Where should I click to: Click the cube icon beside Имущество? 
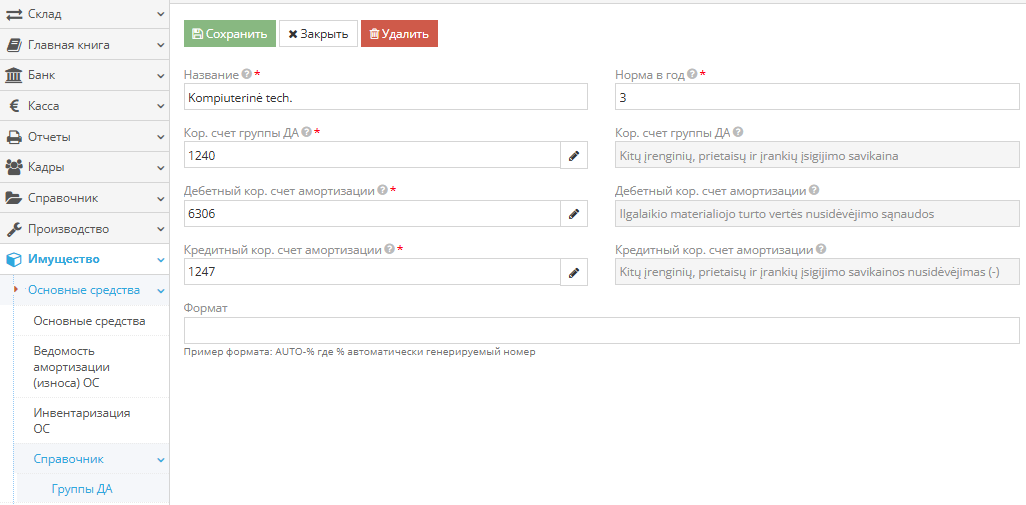click(x=14, y=260)
